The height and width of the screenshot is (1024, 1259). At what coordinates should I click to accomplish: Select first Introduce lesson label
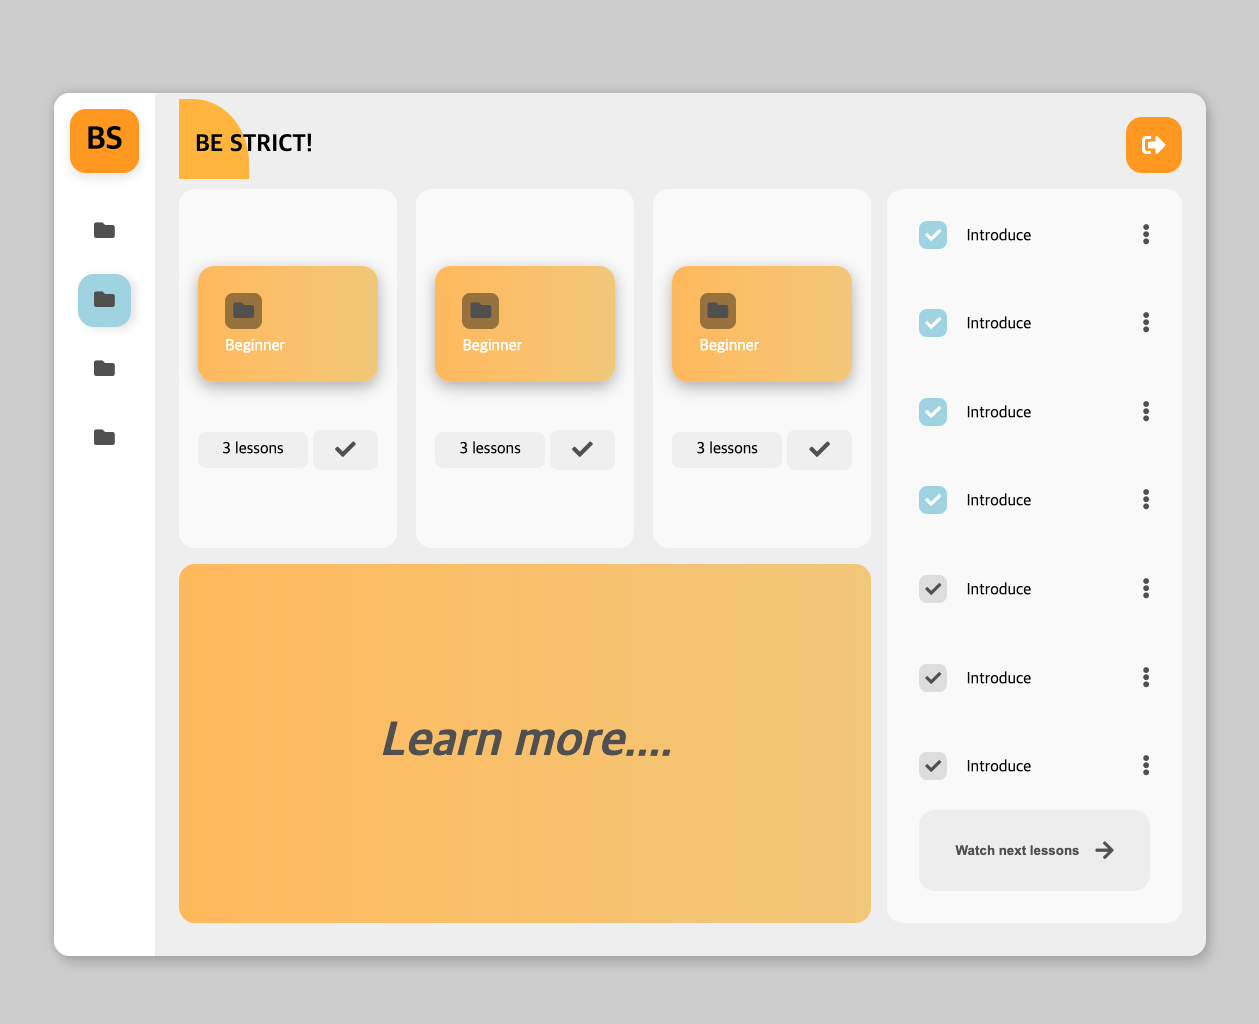pyautogui.click(x=998, y=235)
